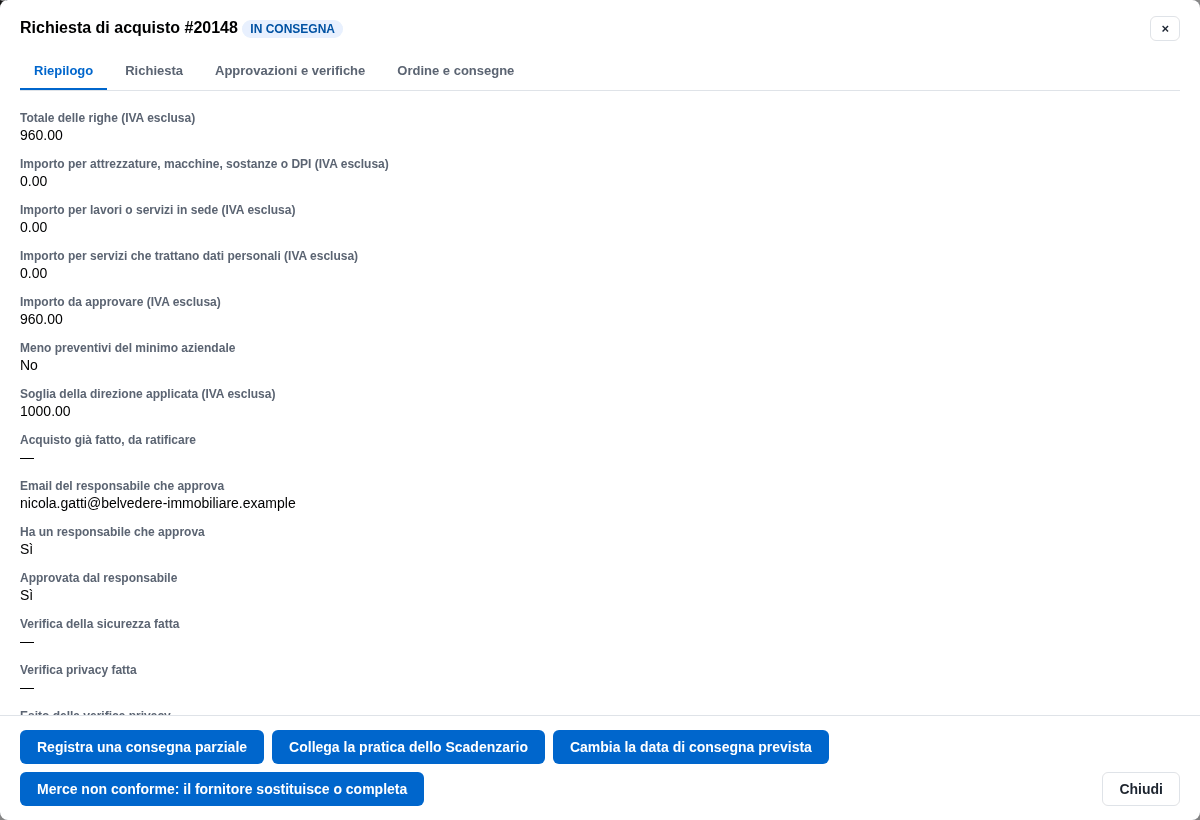Click the label Soglia della direzione applicata
This screenshot has width=1200, height=820.
coord(147,394)
